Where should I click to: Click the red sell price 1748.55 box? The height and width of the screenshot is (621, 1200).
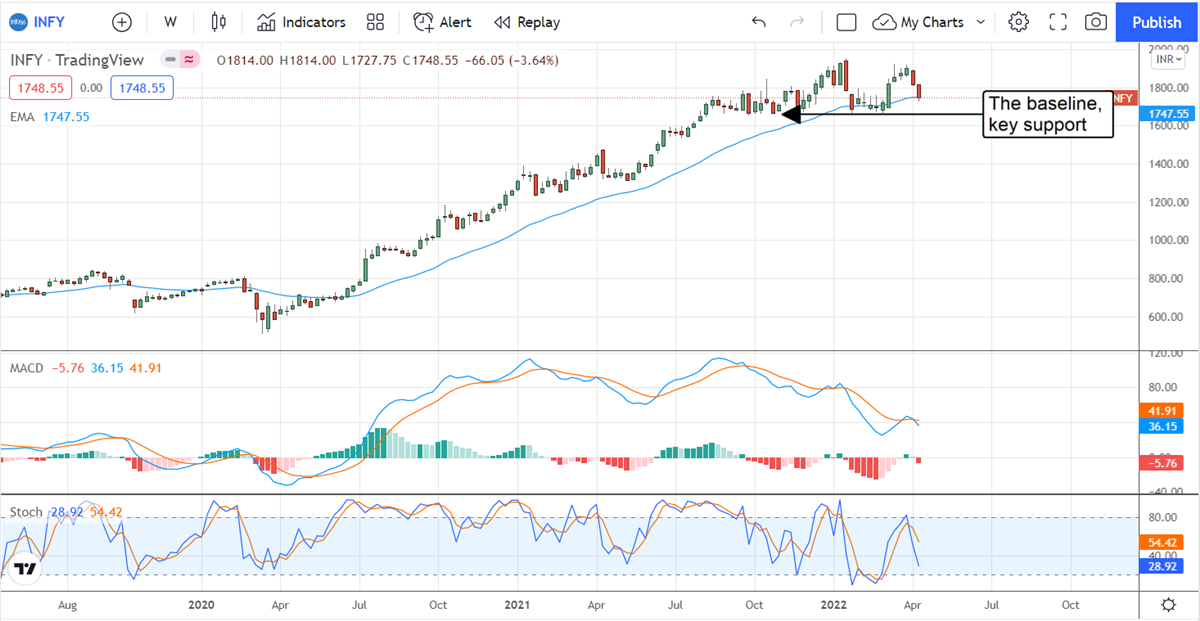pyautogui.click(x=40, y=88)
